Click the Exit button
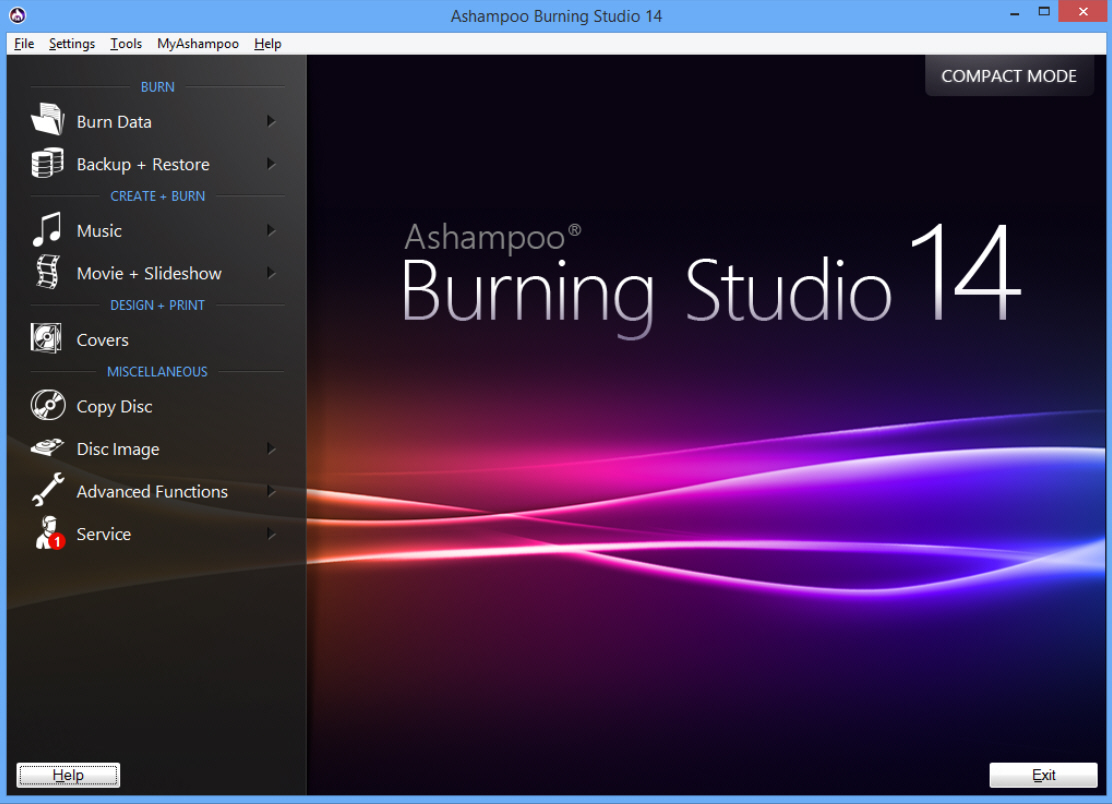Viewport: 1112px width, 804px height. point(1043,775)
